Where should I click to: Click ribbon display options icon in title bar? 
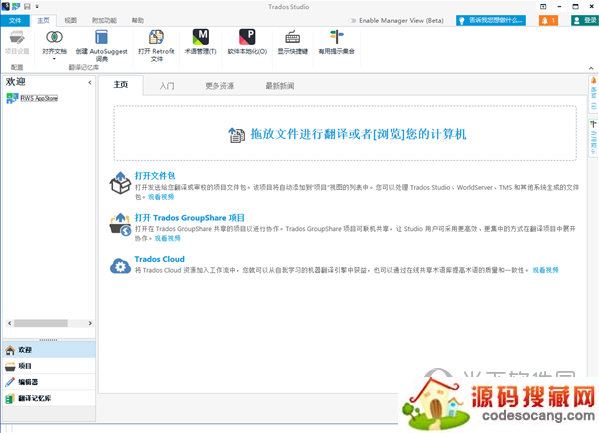coord(543,6)
